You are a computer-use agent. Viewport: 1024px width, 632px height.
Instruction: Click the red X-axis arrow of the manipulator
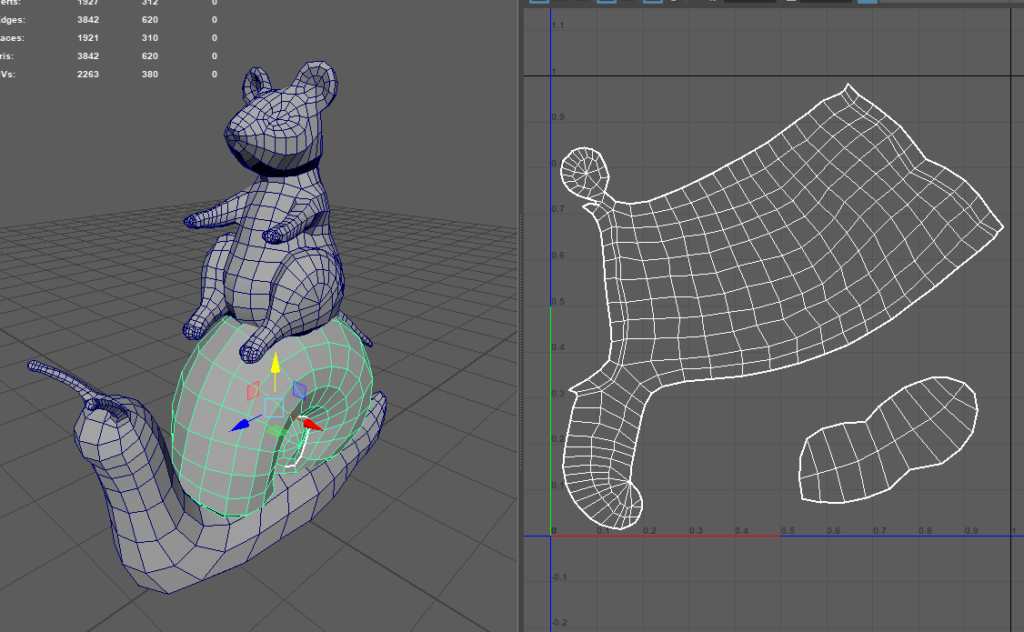pos(312,424)
